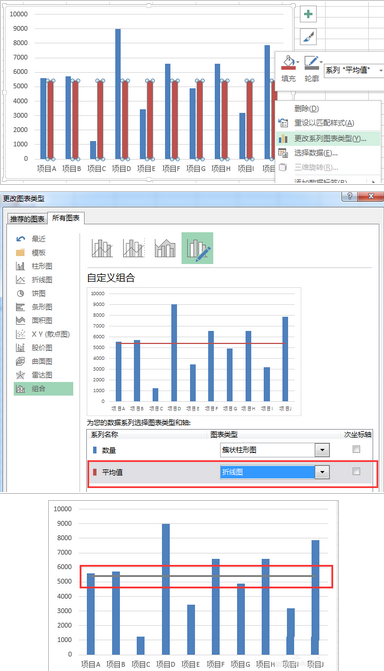Enable secondary axis for 数量 series
Viewport: 384px width, 671px height.
pyautogui.click(x=356, y=449)
